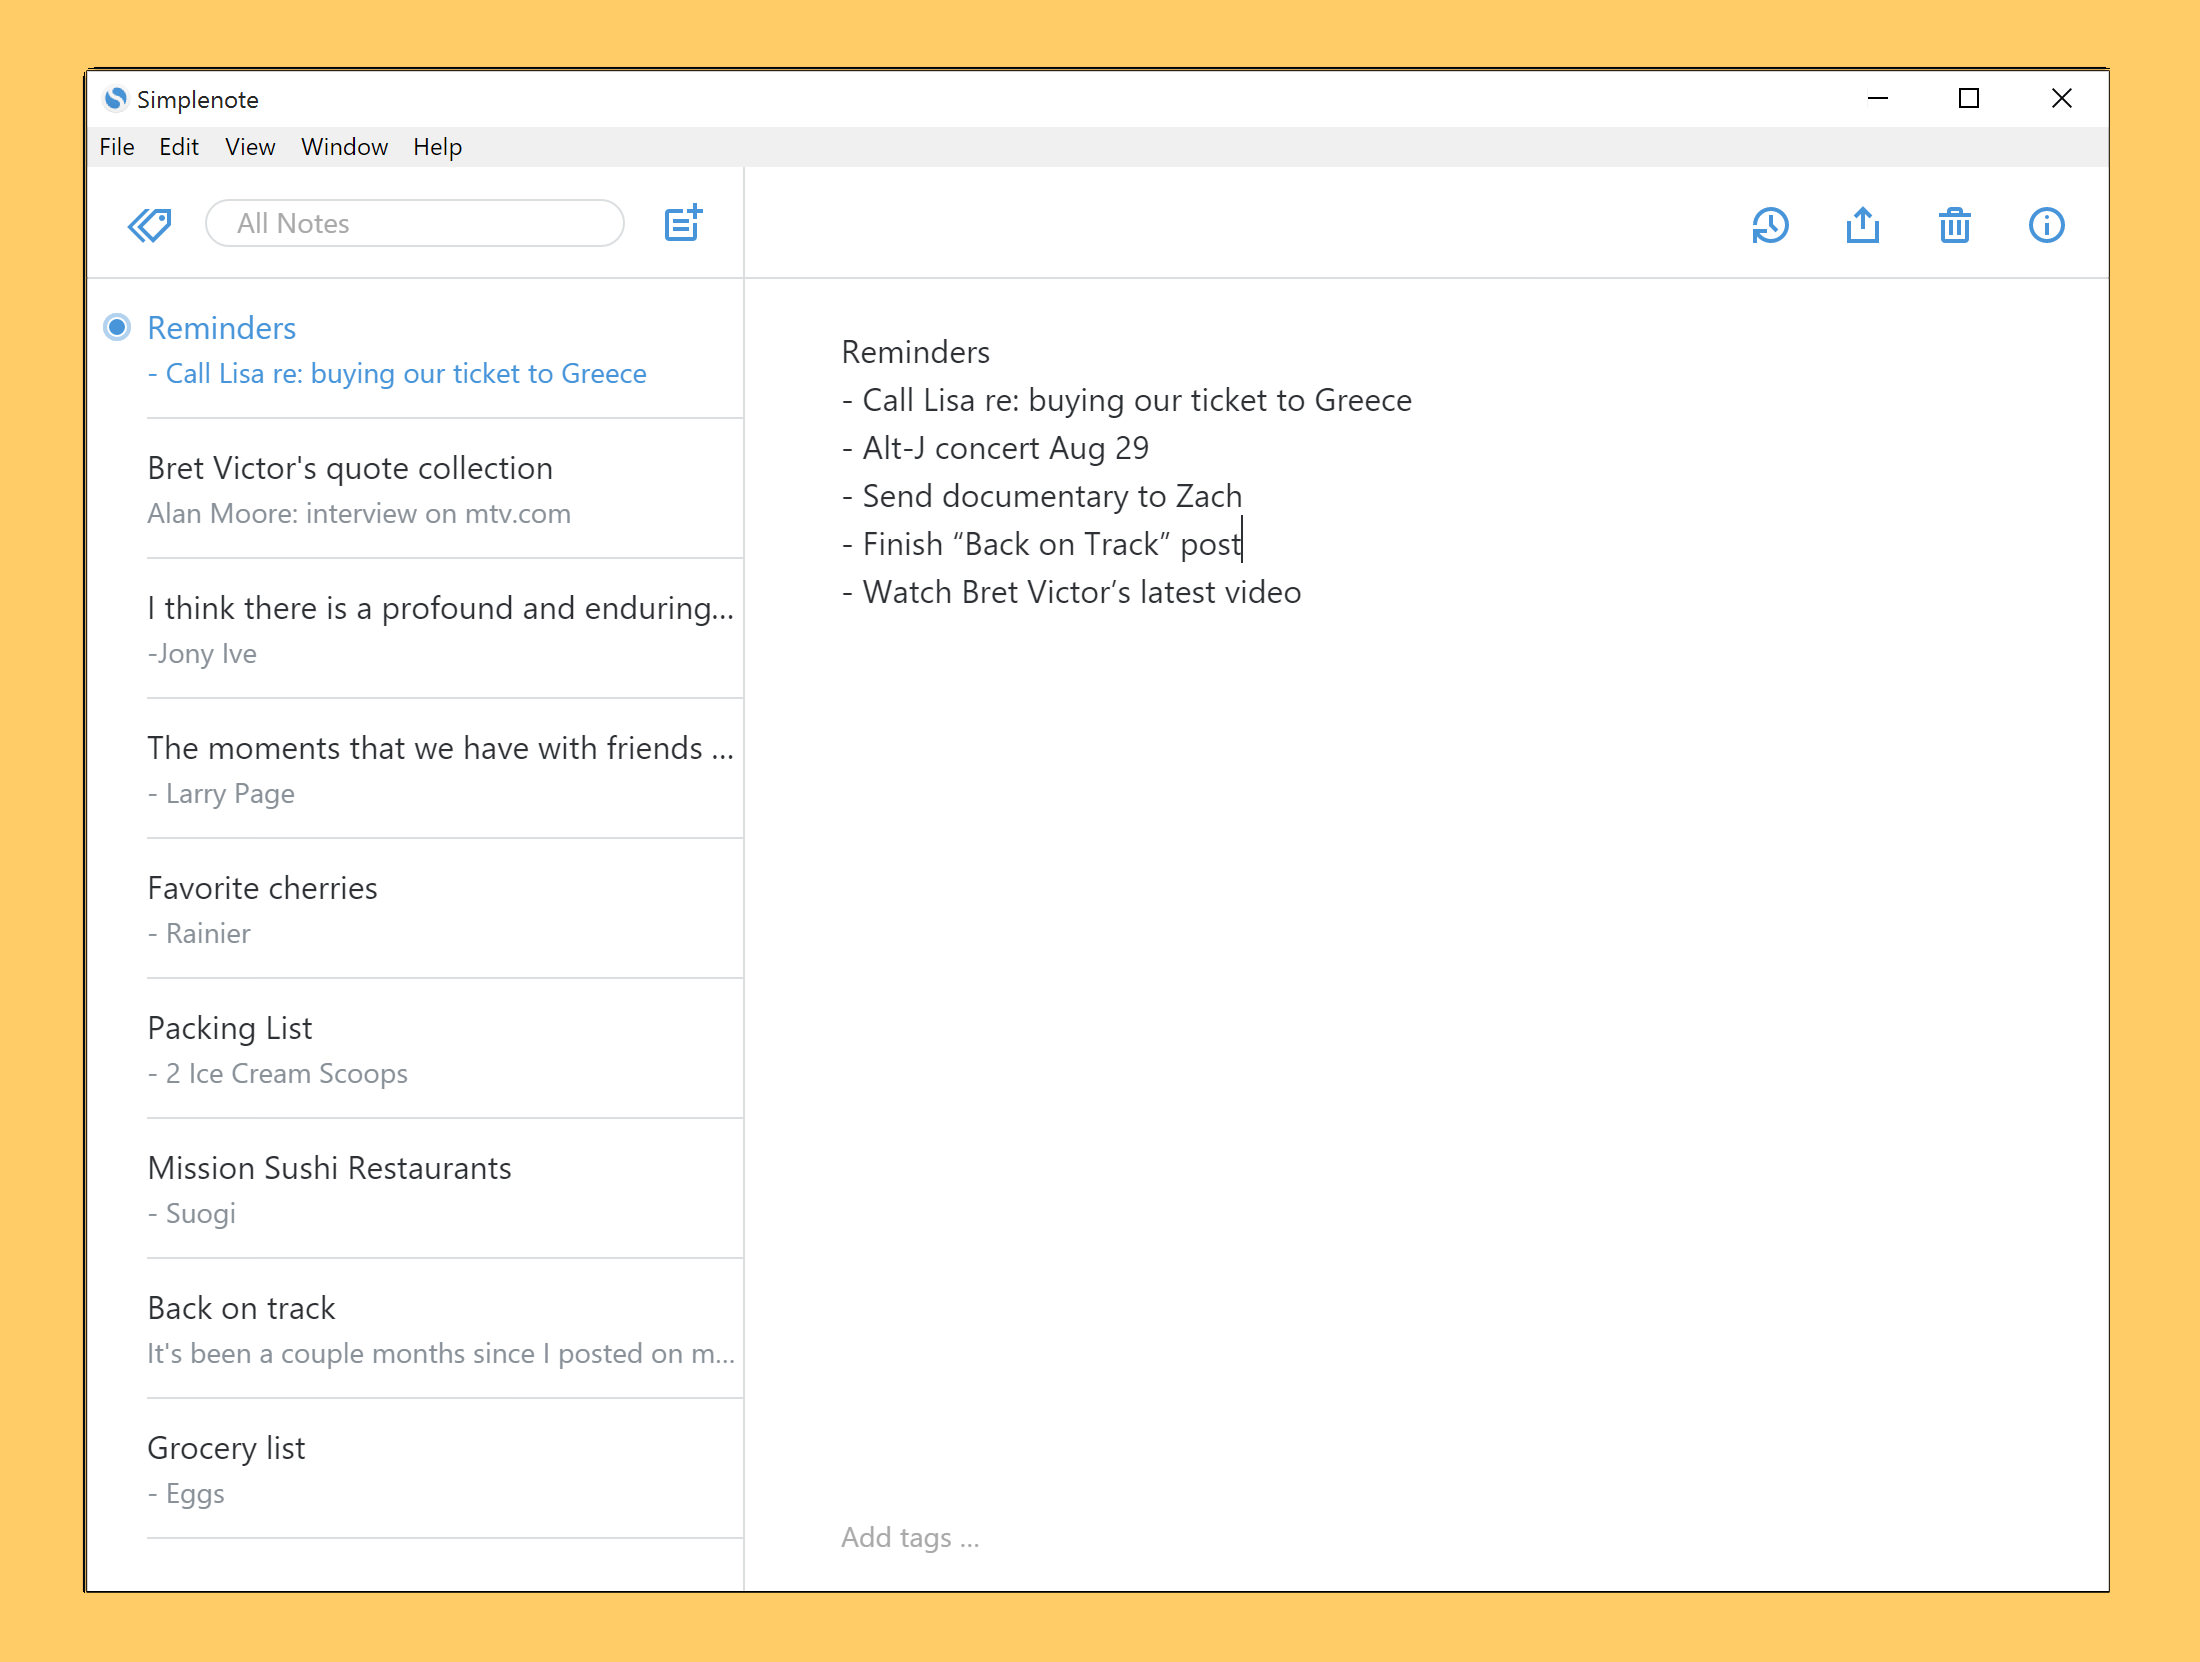Click the All Notes search field

click(414, 223)
